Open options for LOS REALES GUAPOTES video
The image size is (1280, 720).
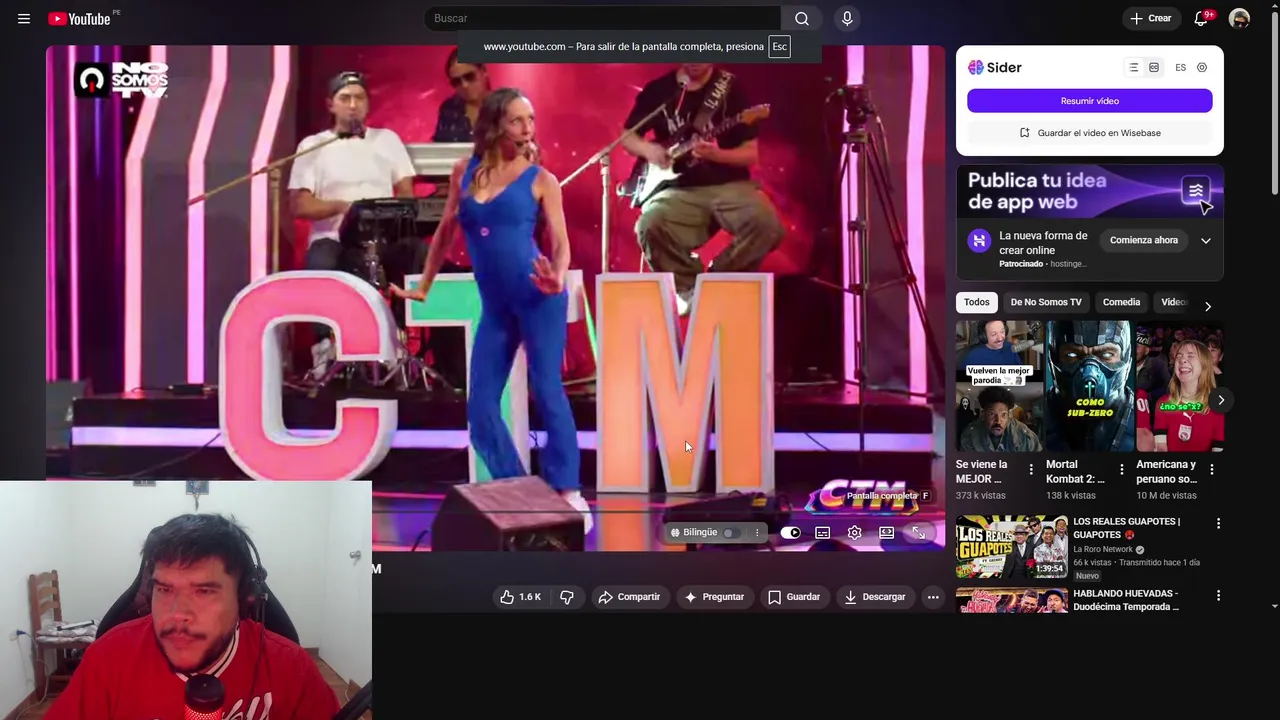tap(1218, 523)
